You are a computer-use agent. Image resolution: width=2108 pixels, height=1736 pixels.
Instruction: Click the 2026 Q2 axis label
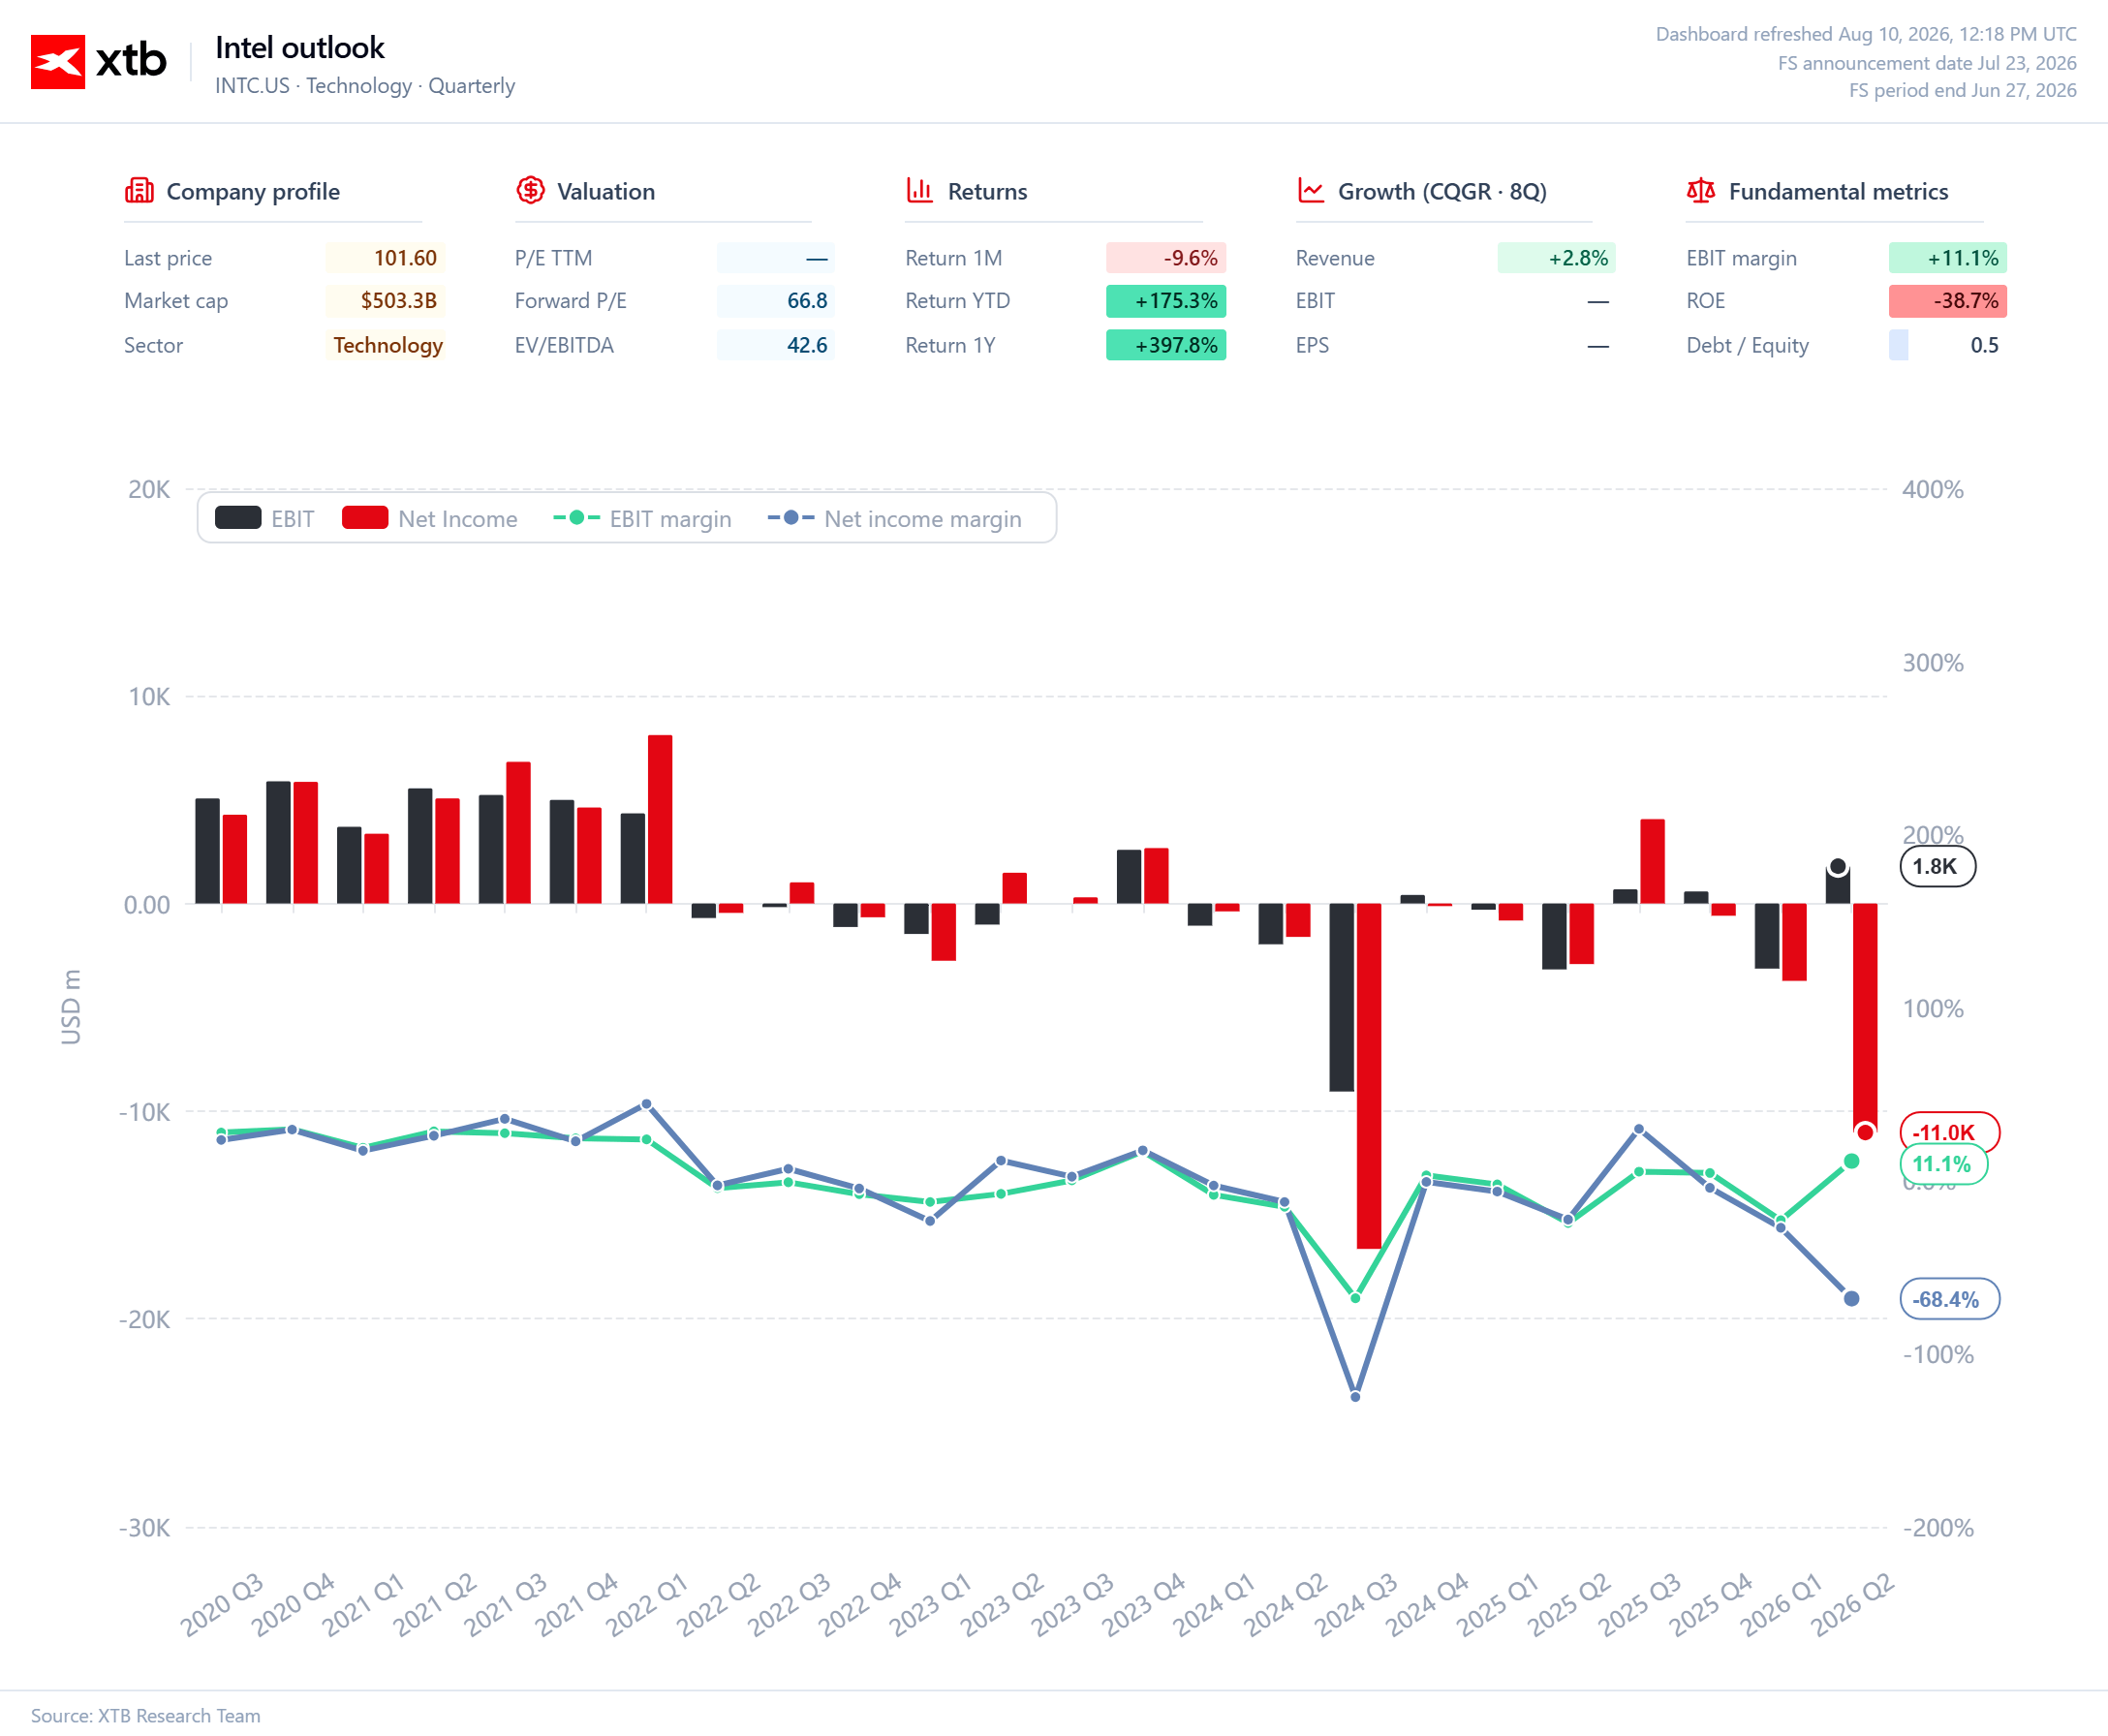pyautogui.click(x=1852, y=1604)
